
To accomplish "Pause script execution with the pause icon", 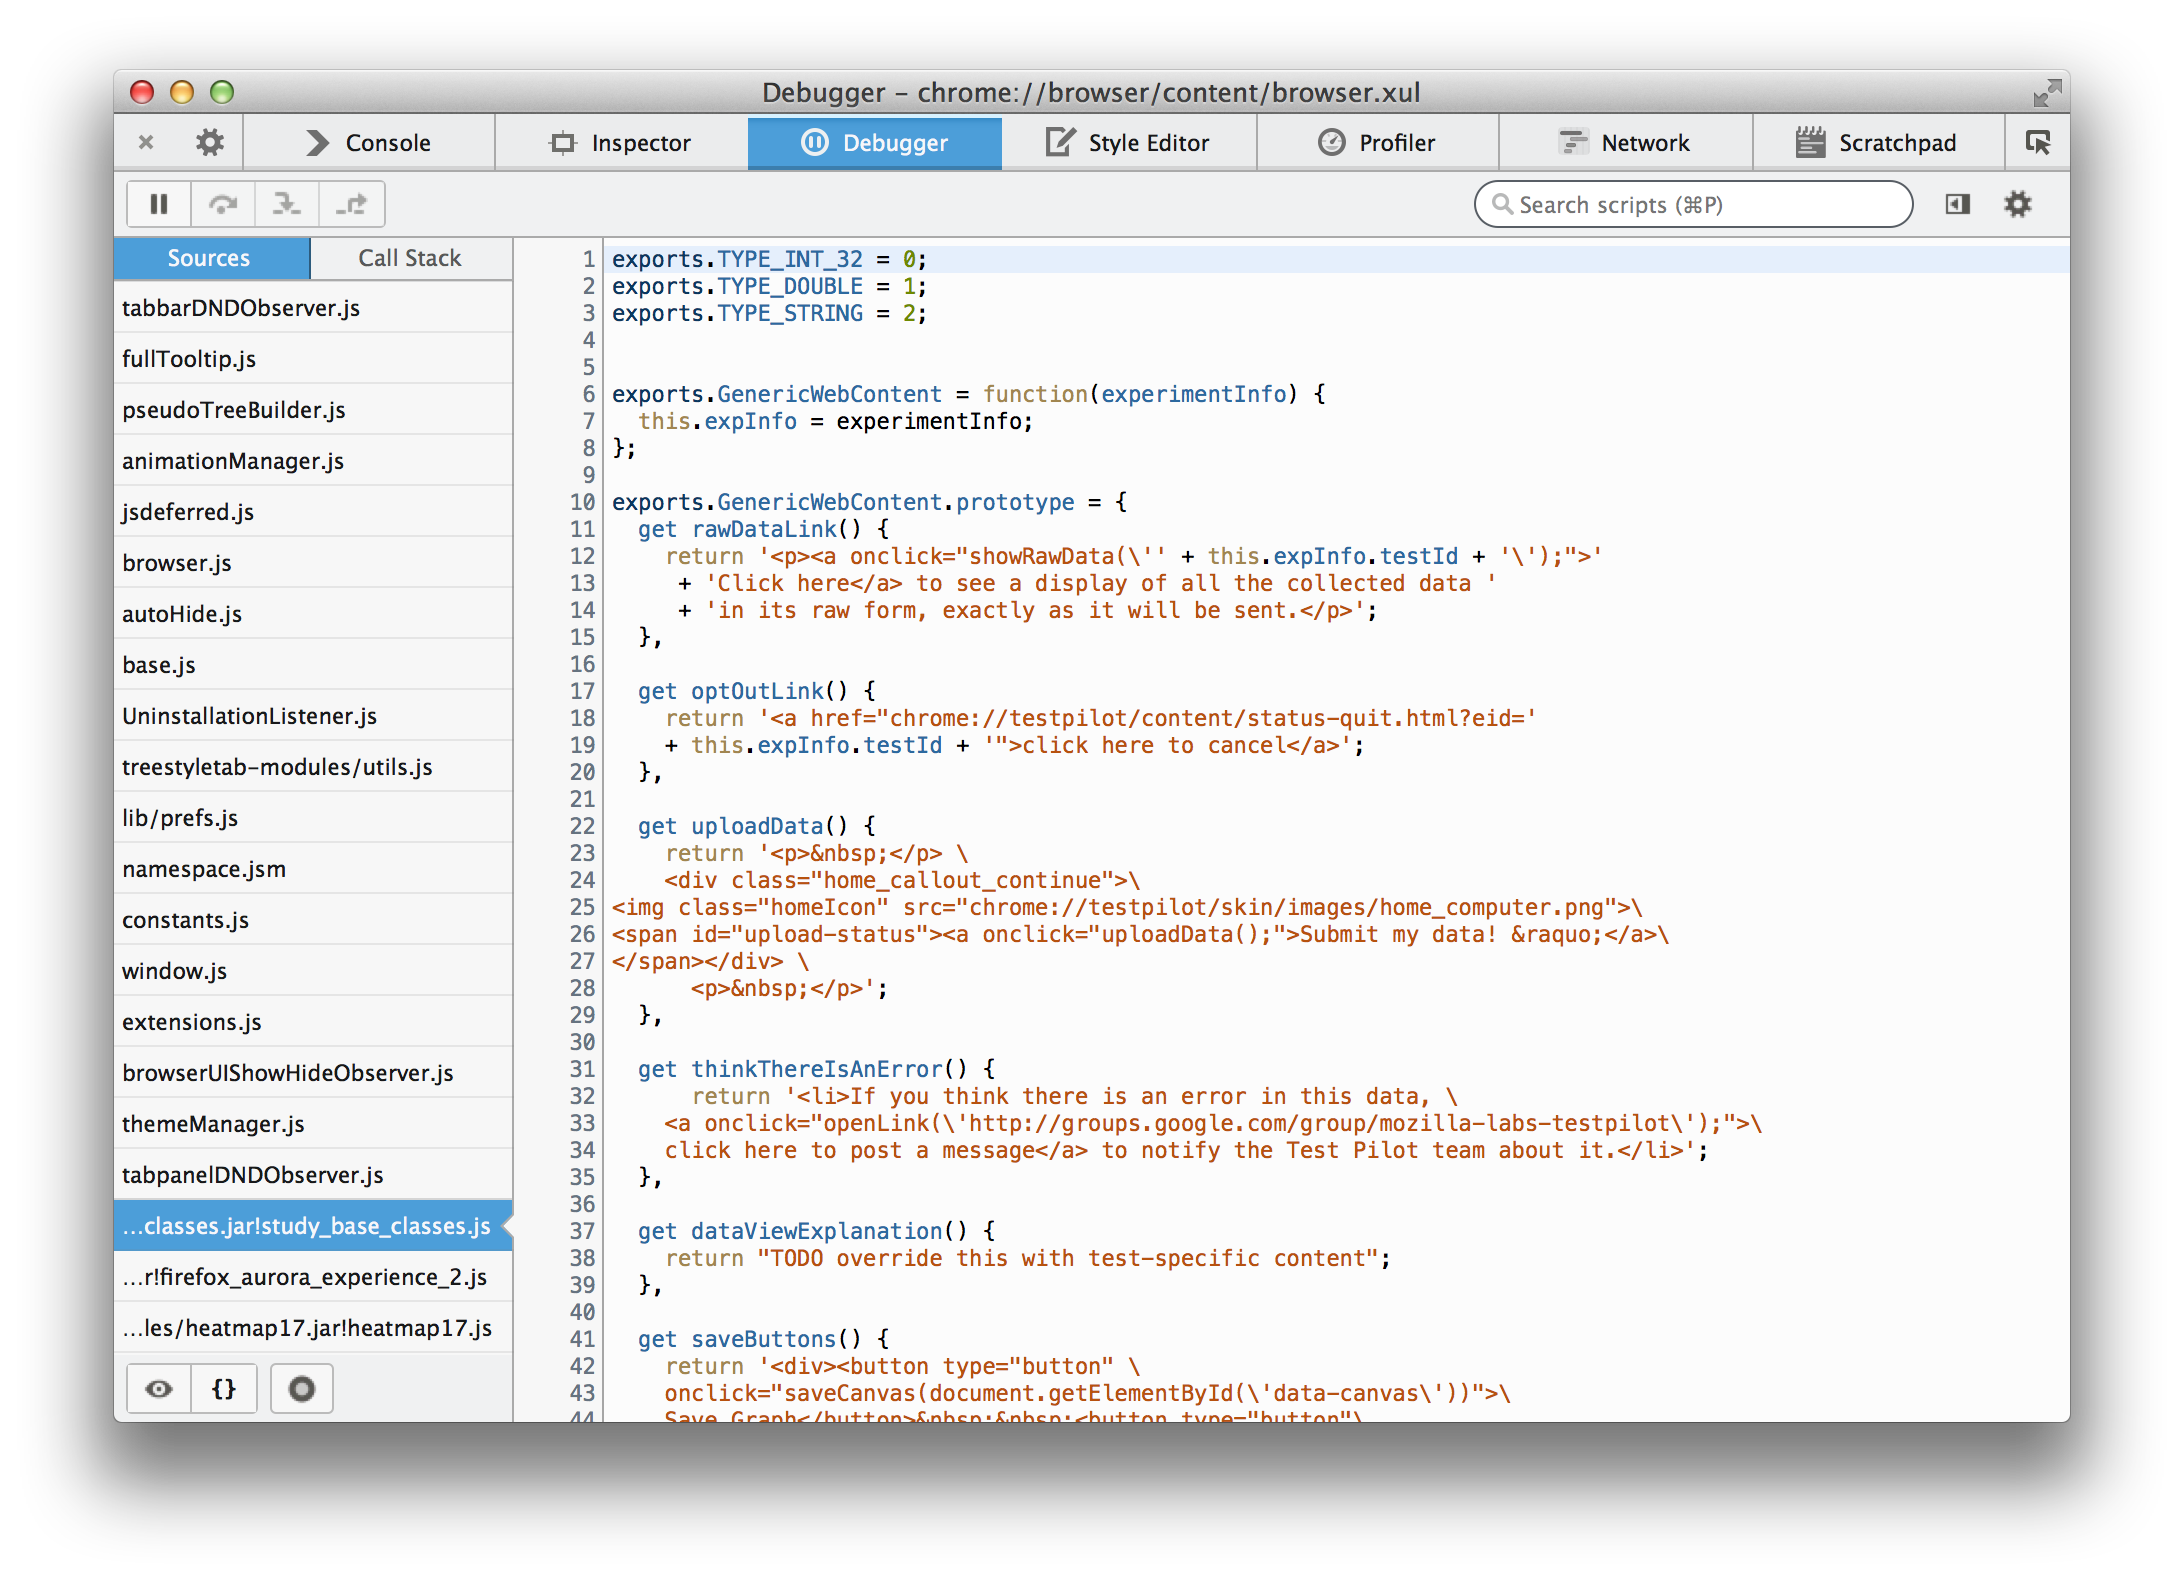I will pyautogui.click(x=158, y=203).
